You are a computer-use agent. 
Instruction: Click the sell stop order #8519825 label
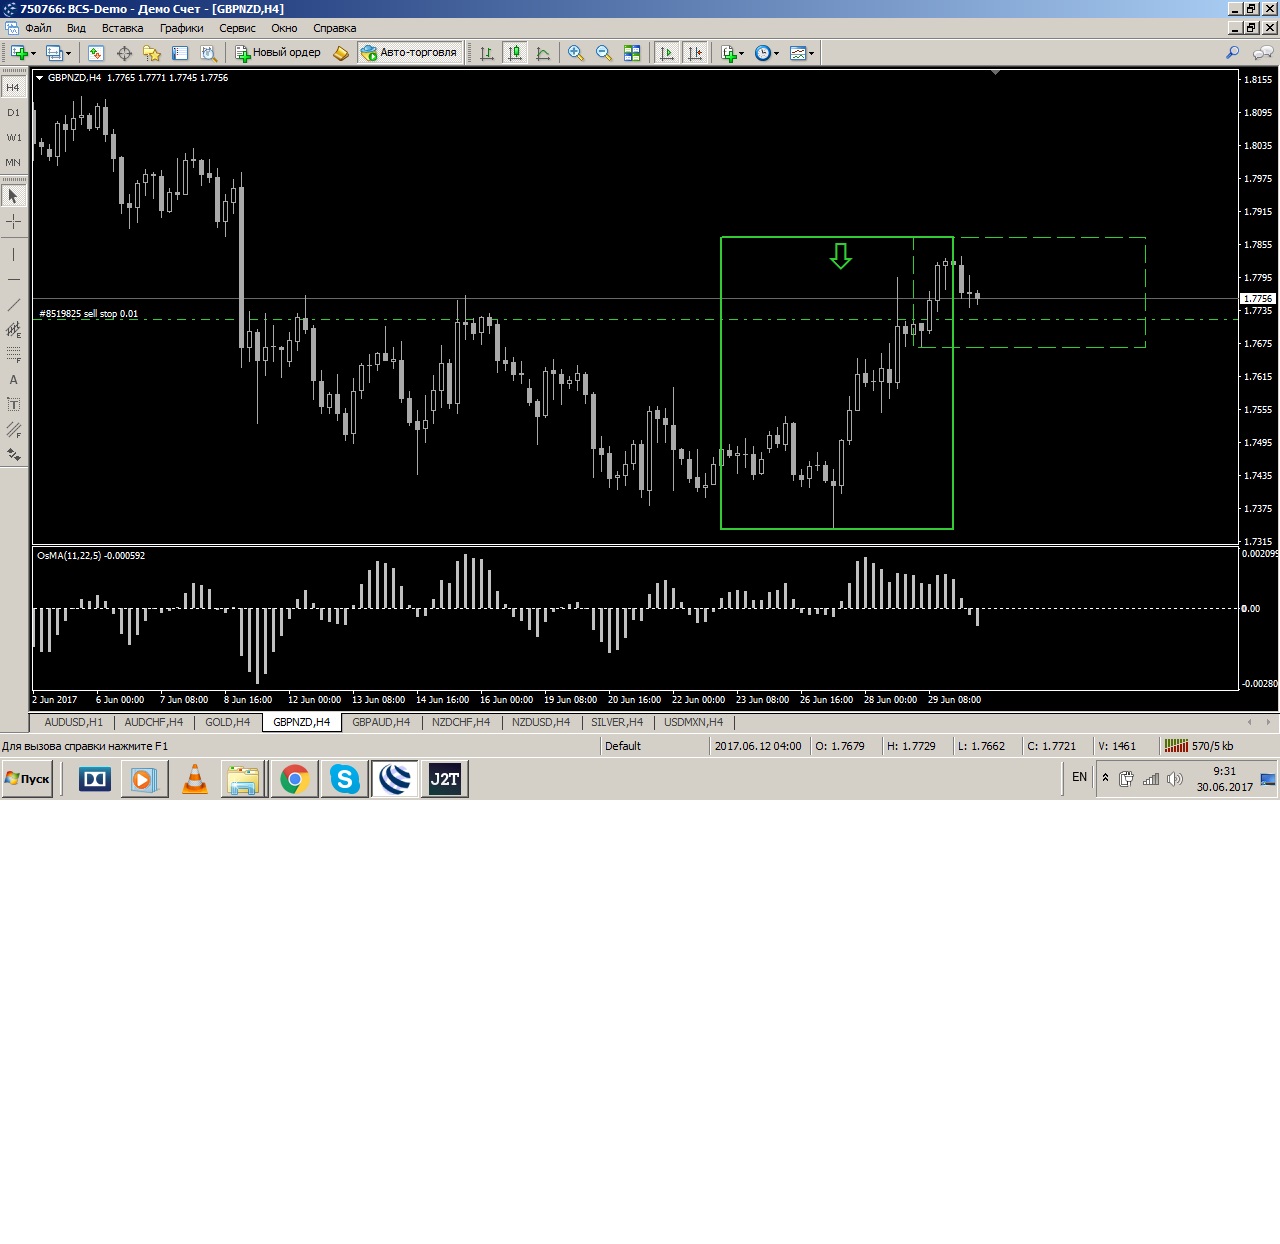pyautogui.click(x=89, y=314)
